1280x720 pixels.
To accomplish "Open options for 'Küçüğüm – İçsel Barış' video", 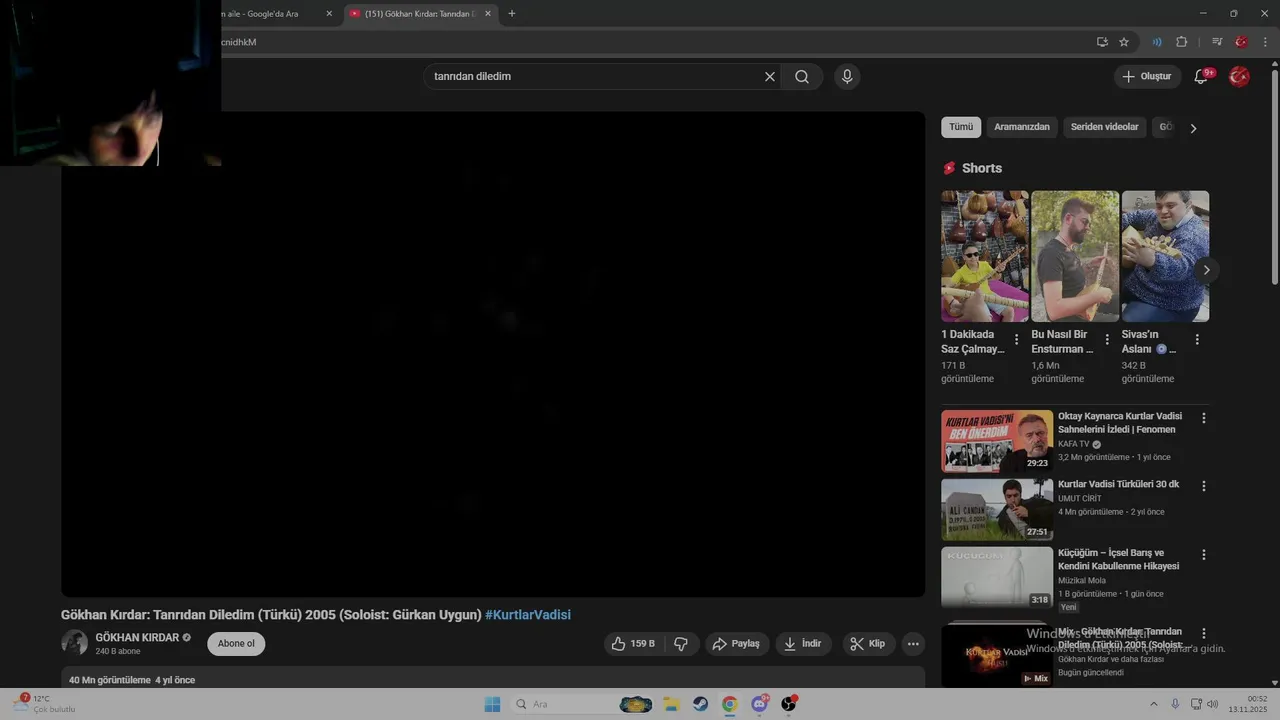I will 1204,554.
